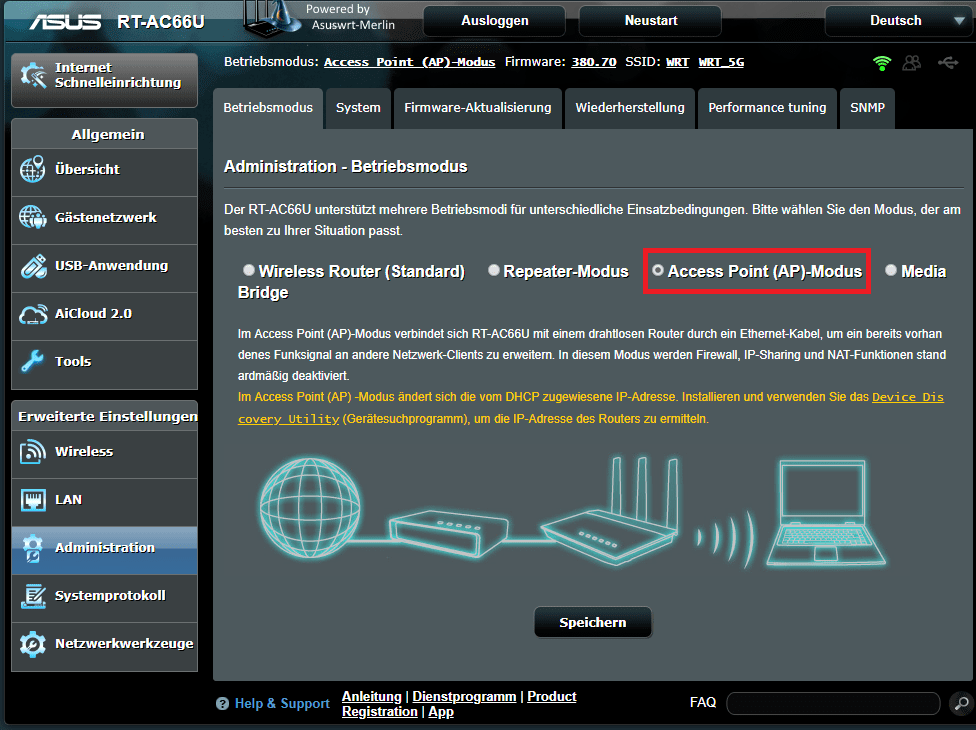Click the Wireless label in the sidebar

(84, 452)
